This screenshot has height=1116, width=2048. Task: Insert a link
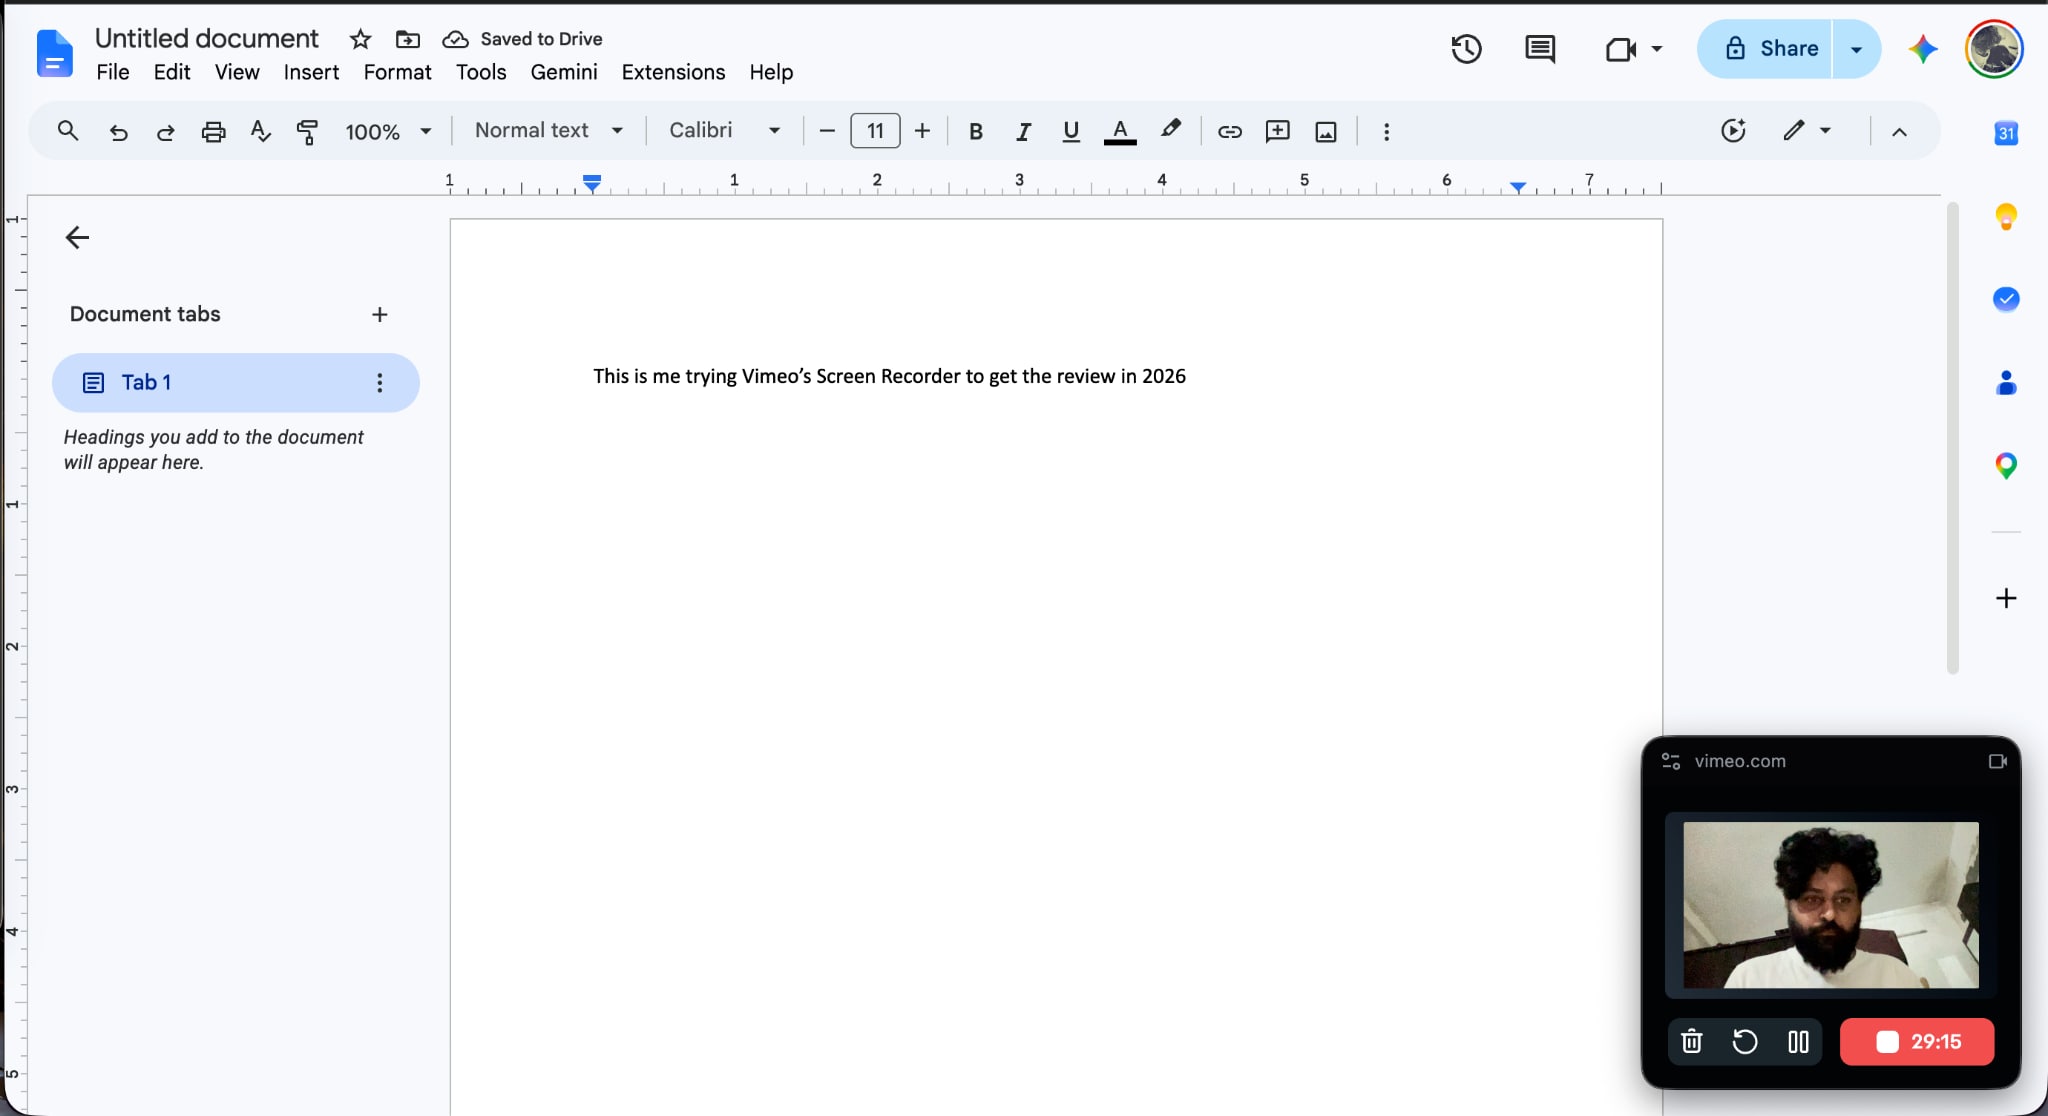(1229, 131)
